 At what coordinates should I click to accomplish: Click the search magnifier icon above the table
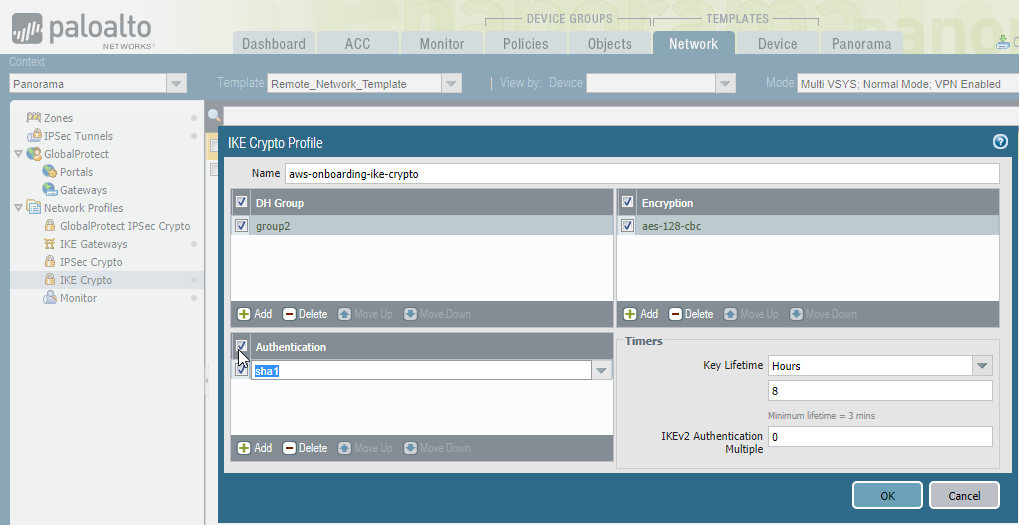[214, 116]
